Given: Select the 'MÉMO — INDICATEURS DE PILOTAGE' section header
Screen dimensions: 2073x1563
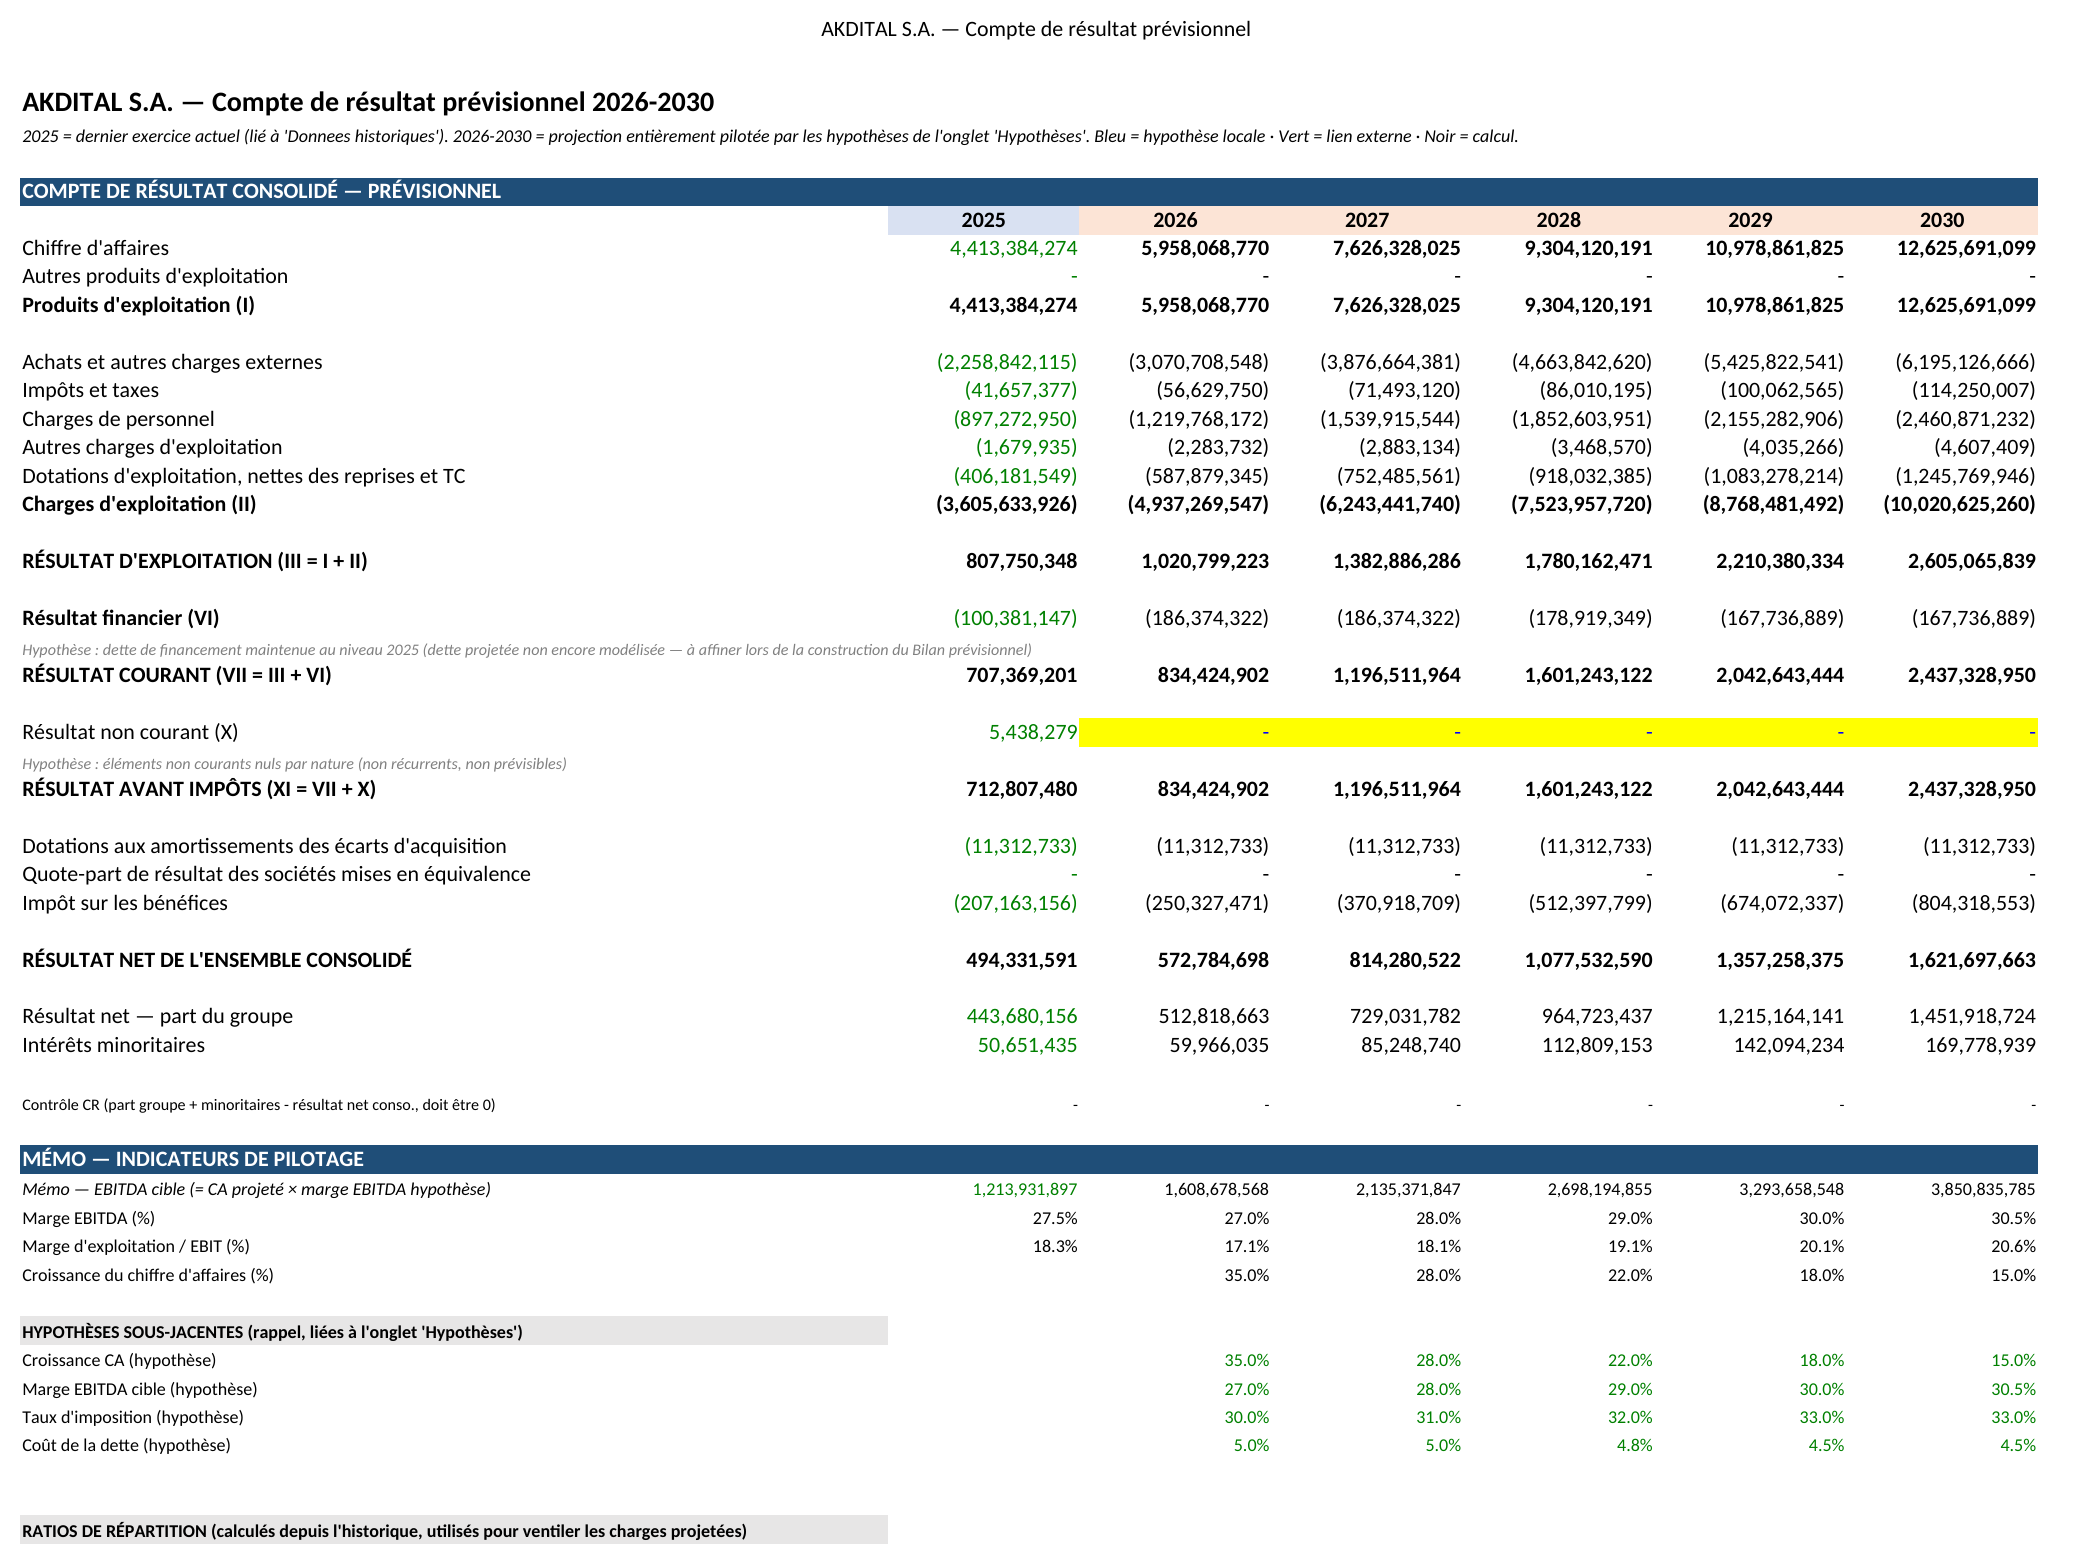Looking at the screenshot, I should 1029,1159.
